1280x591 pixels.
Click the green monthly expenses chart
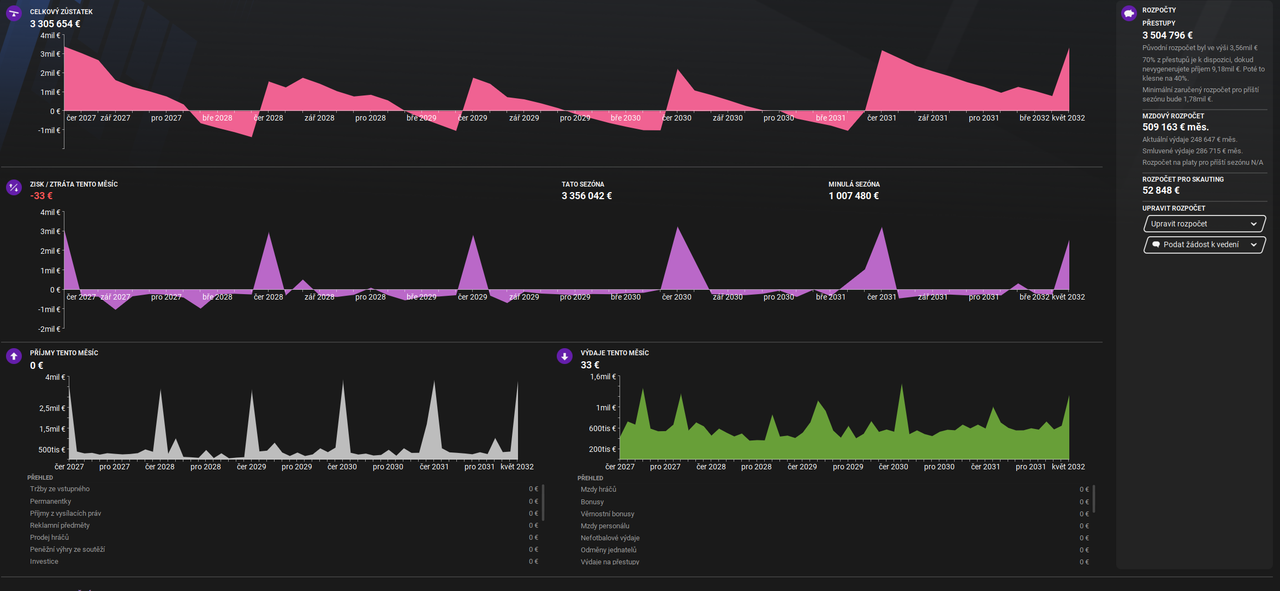click(845, 418)
